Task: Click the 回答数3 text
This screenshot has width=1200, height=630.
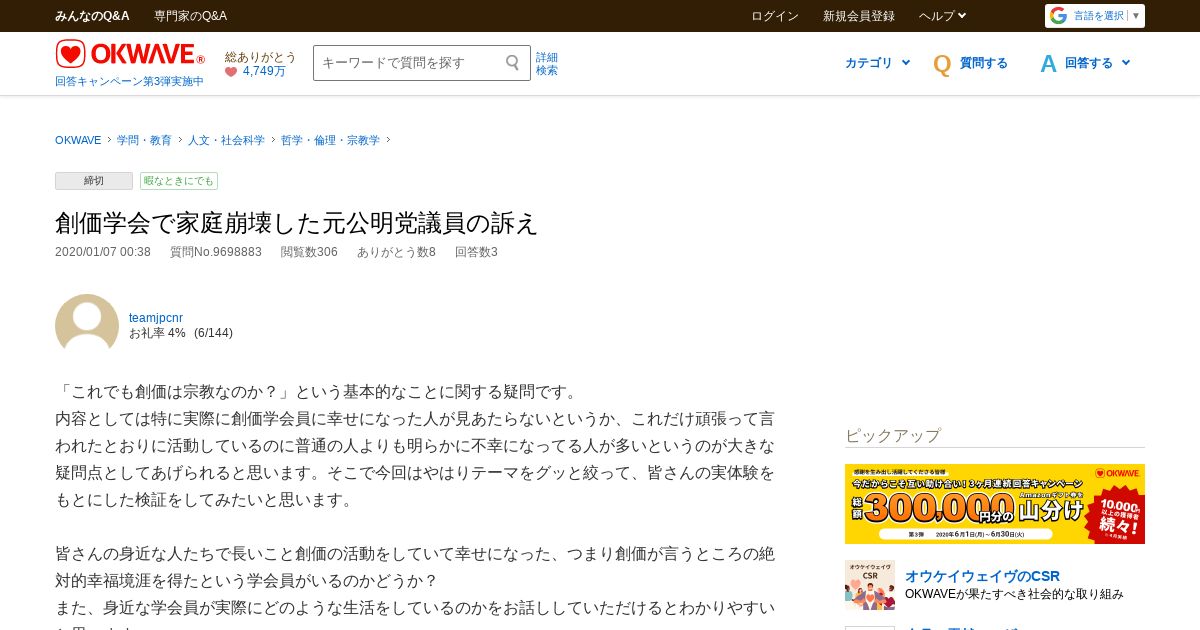Action: point(476,252)
